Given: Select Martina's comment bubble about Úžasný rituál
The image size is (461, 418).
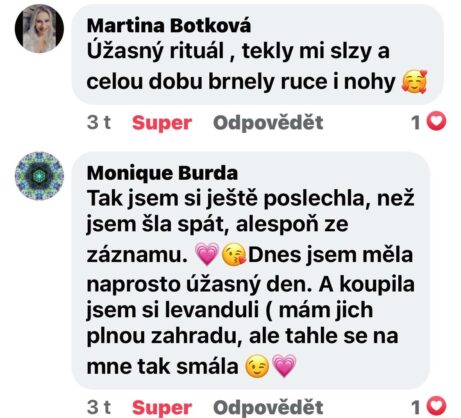Looking at the screenshot, I should click(258, 55).
